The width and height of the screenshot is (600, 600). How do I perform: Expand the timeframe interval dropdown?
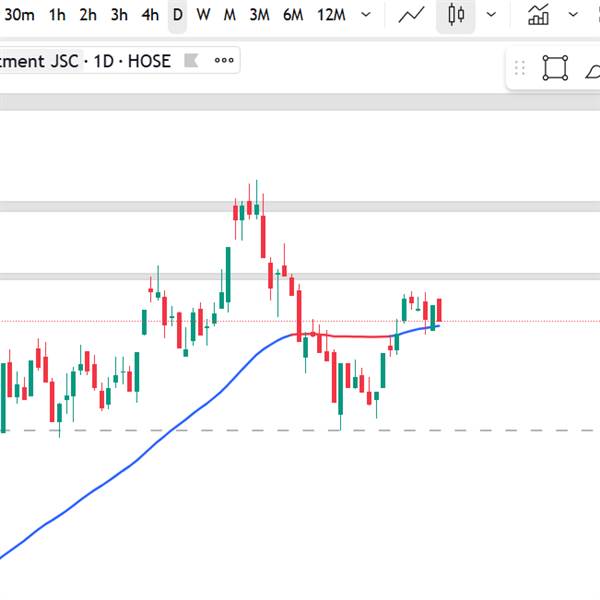point(366,15)
